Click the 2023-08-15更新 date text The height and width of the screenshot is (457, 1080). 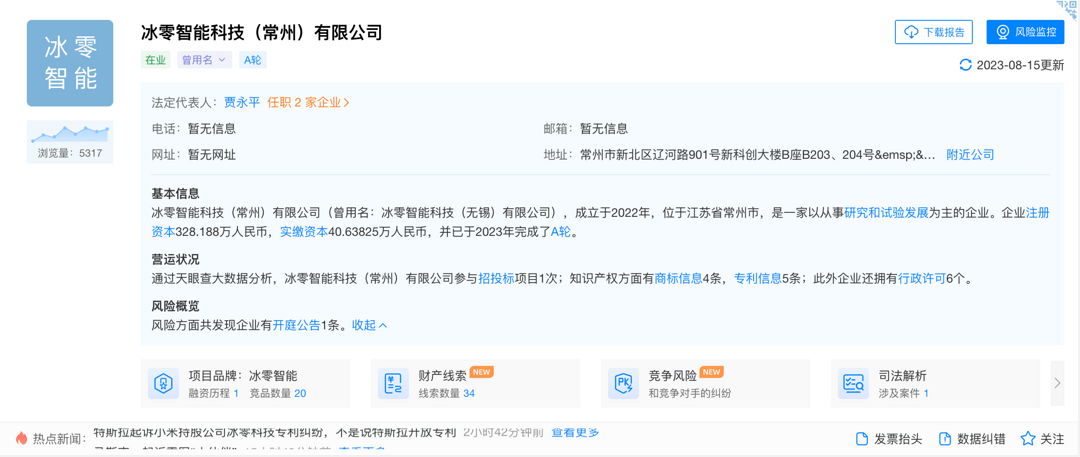[x=1020, y=65]
